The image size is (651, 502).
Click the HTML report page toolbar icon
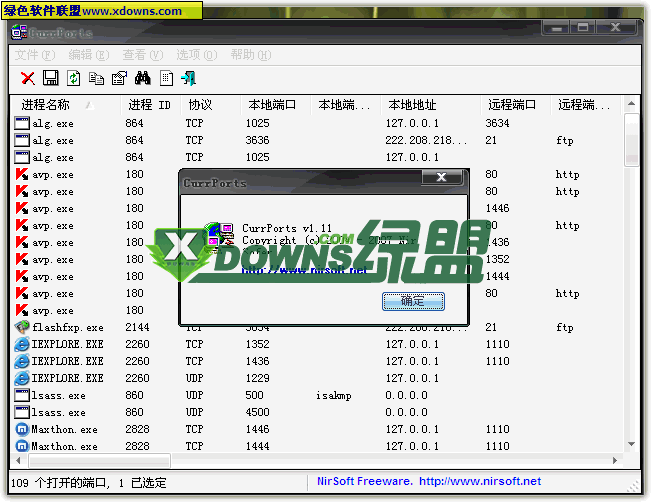point(166,78)
